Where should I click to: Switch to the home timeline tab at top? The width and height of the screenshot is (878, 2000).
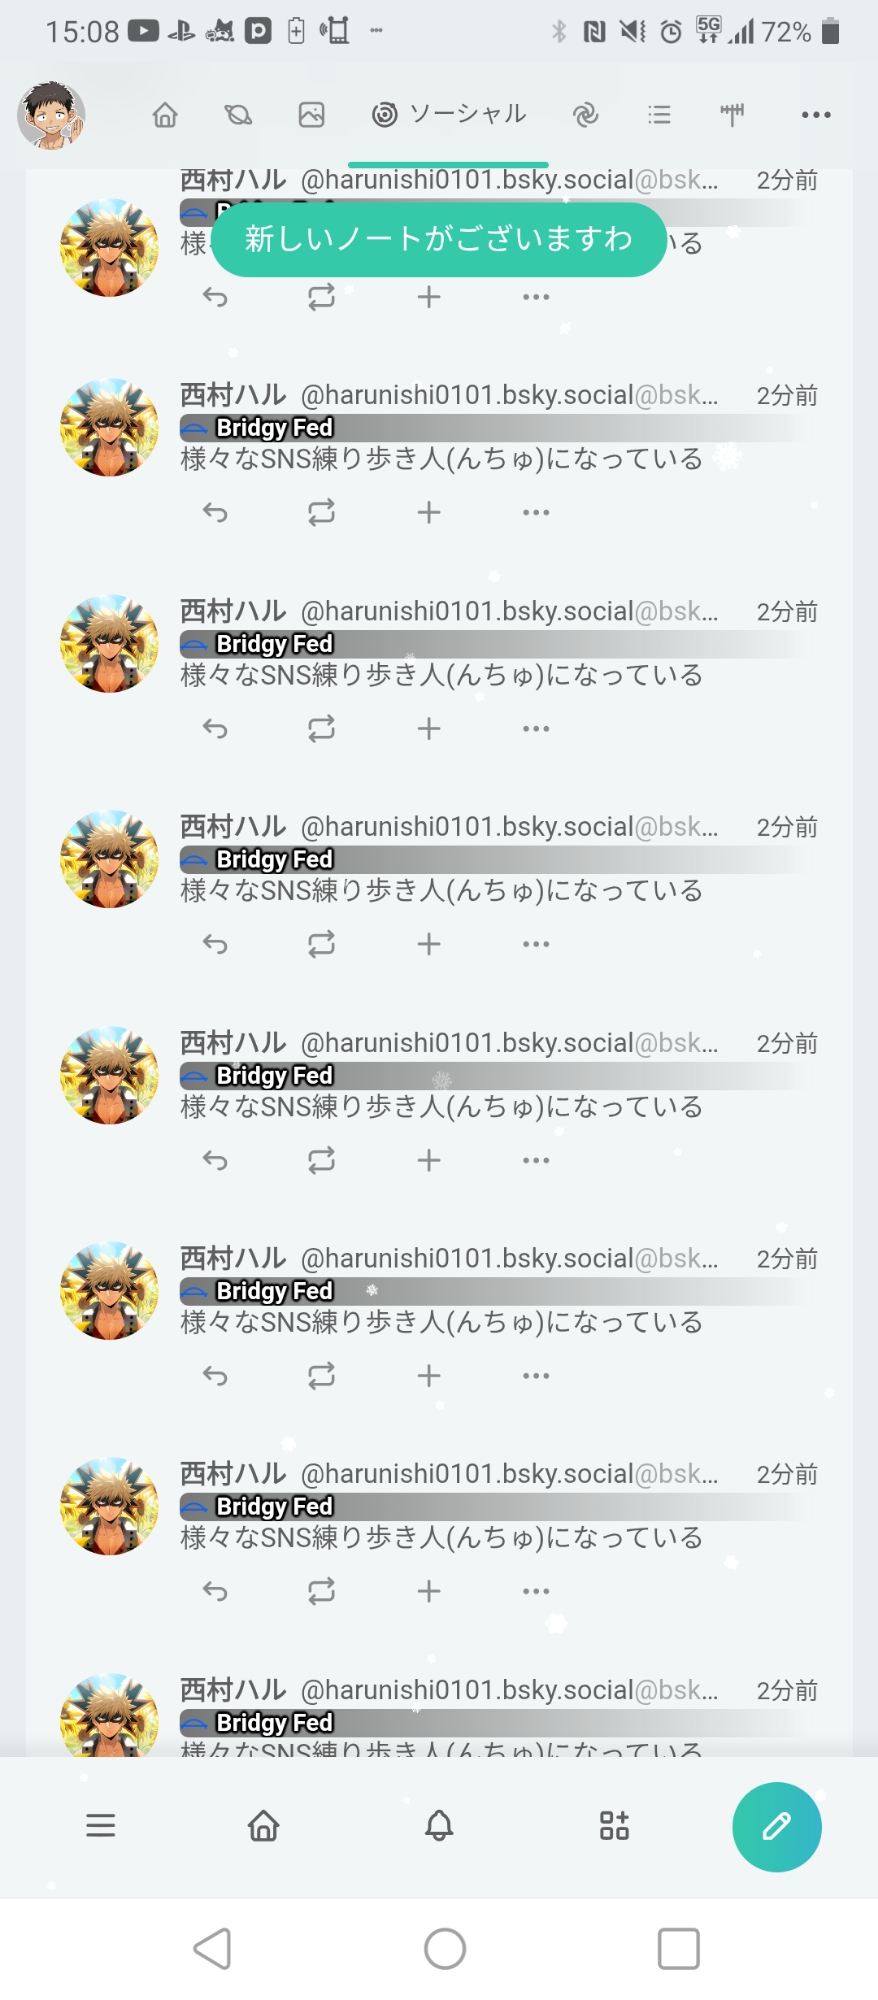click(165, 115)
